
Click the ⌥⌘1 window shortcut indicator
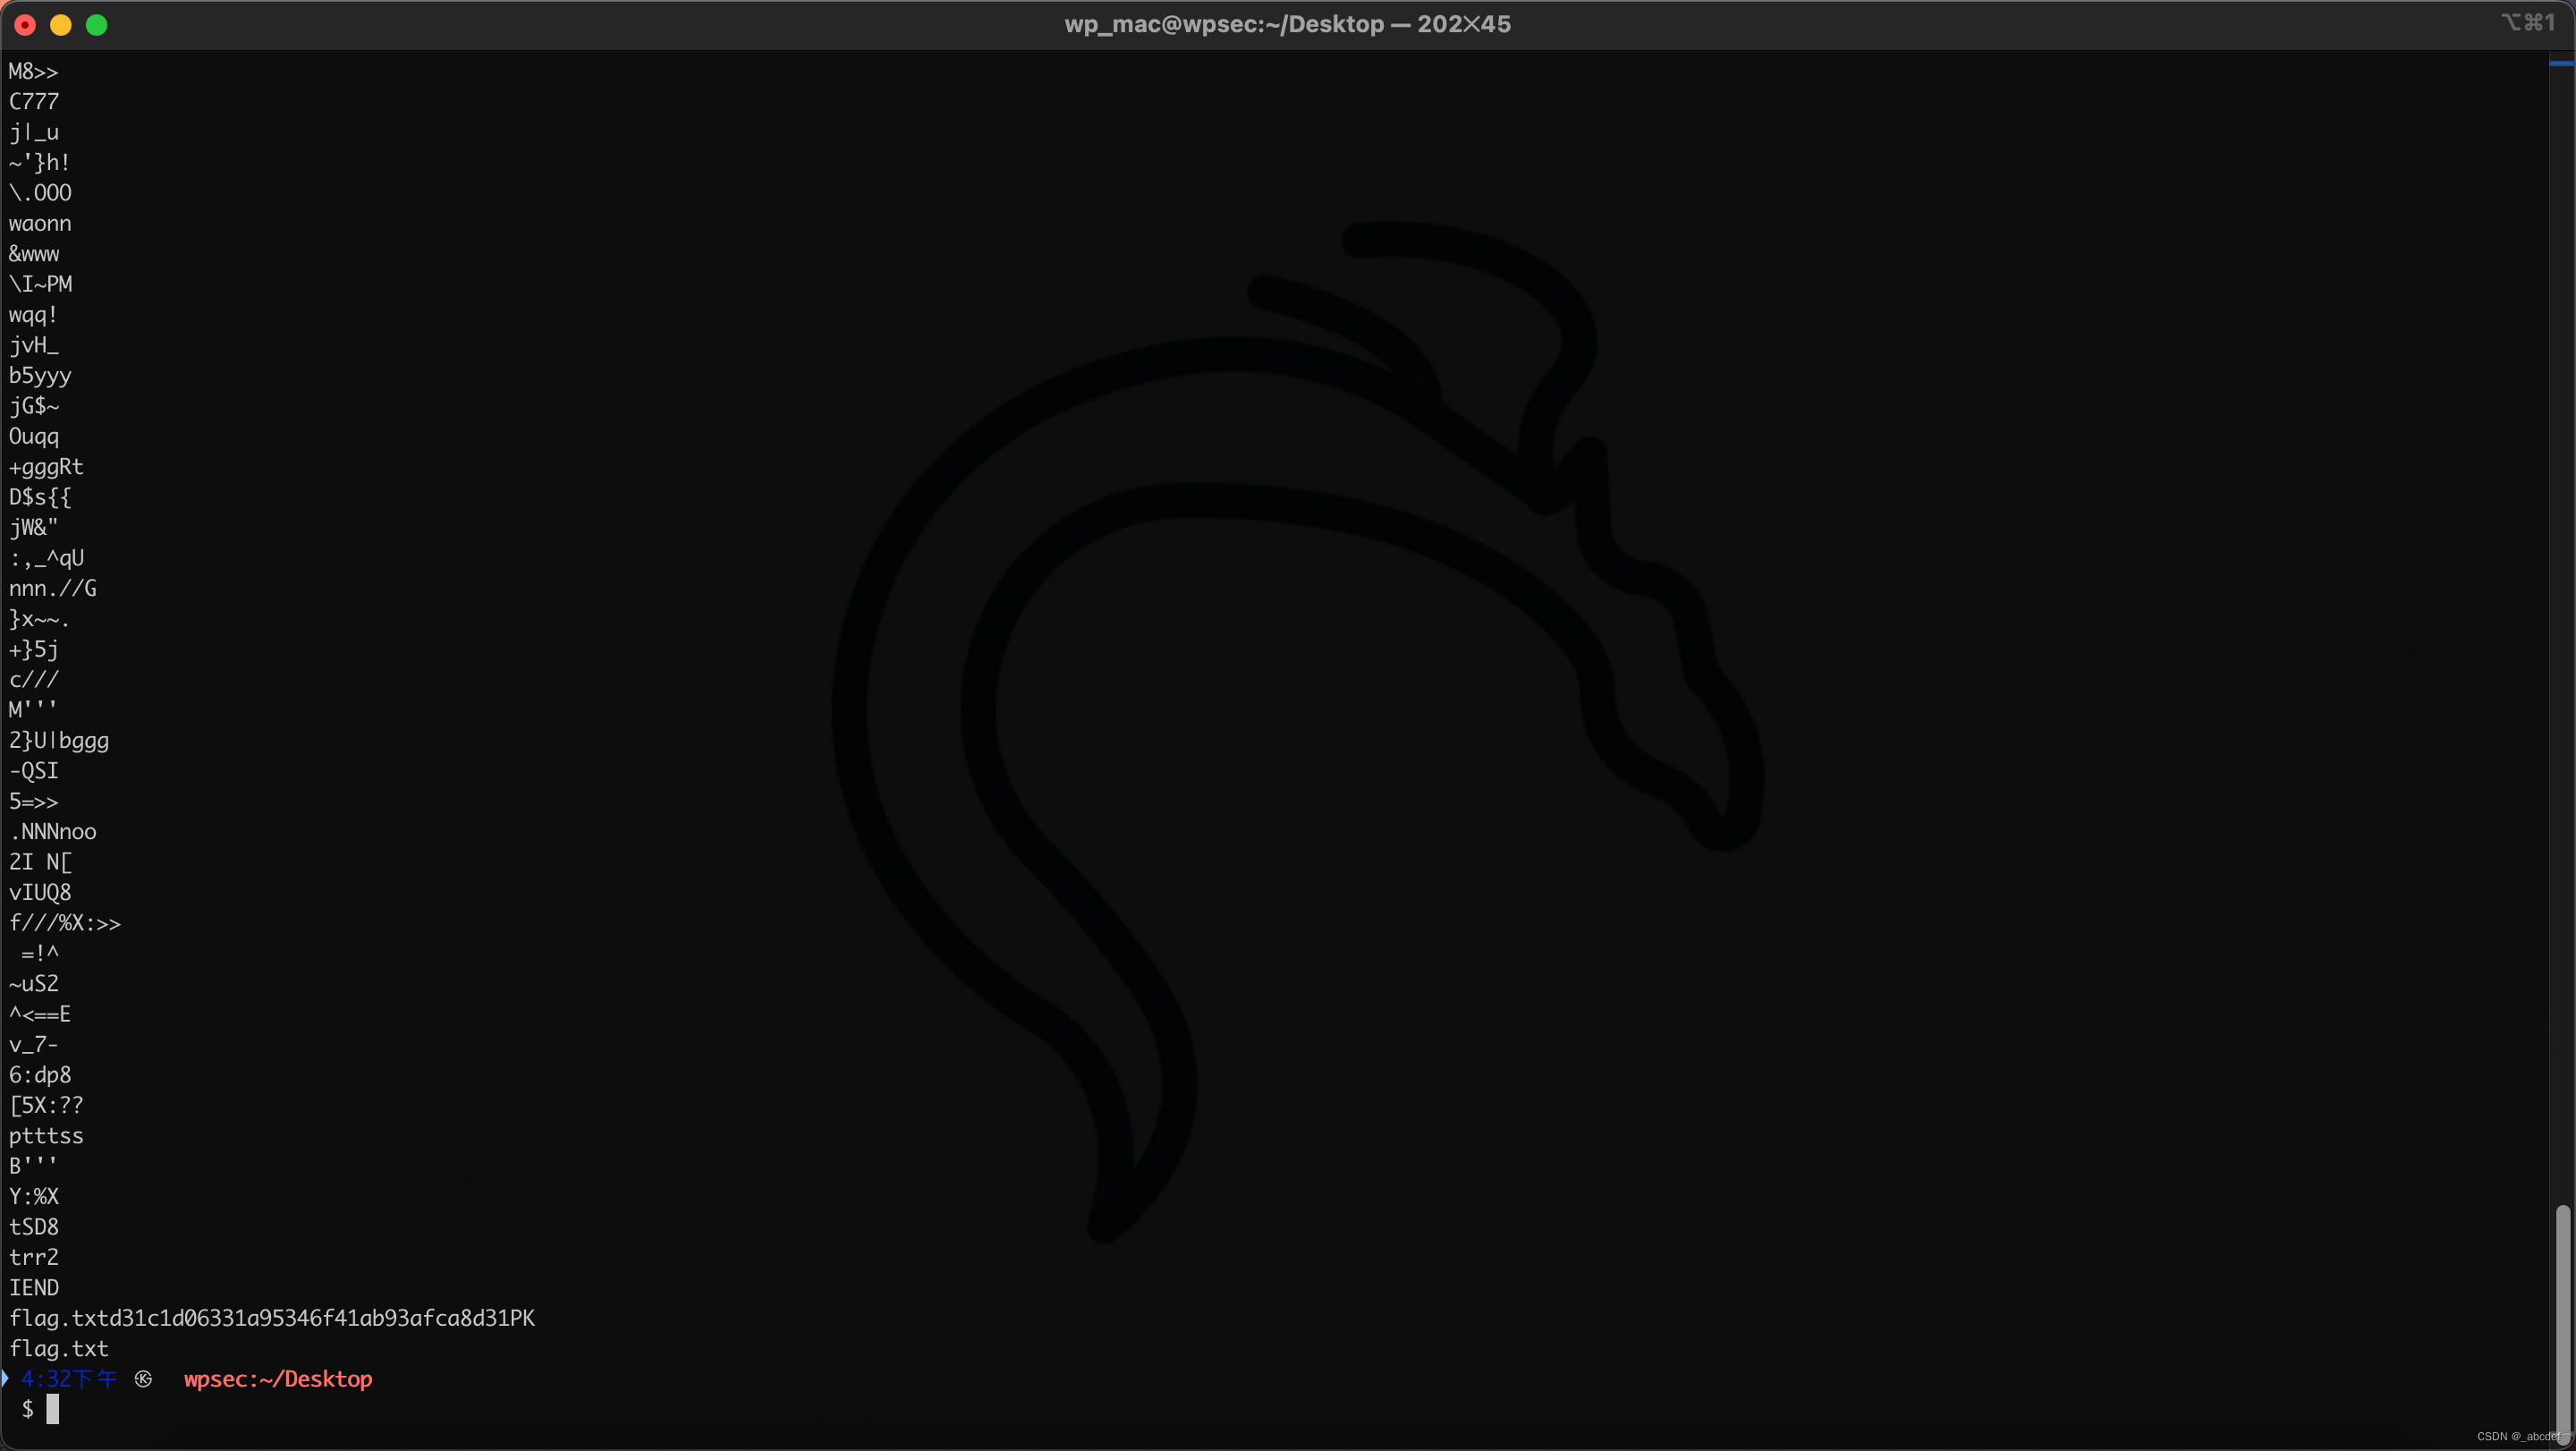(x=2527, y=22)
